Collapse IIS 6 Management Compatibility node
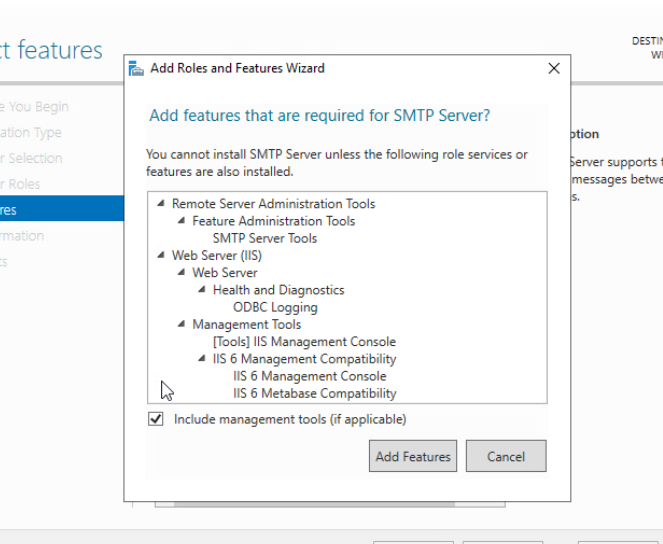 coord(202,358)
